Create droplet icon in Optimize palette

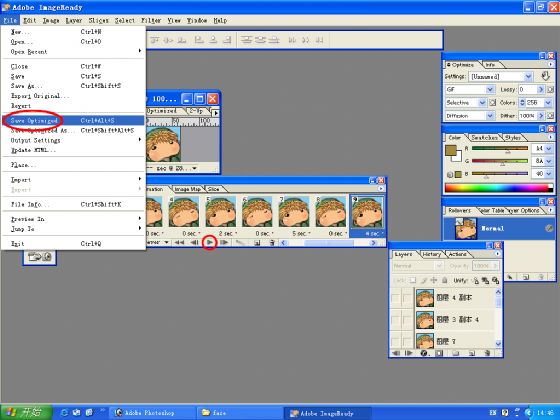545,76
